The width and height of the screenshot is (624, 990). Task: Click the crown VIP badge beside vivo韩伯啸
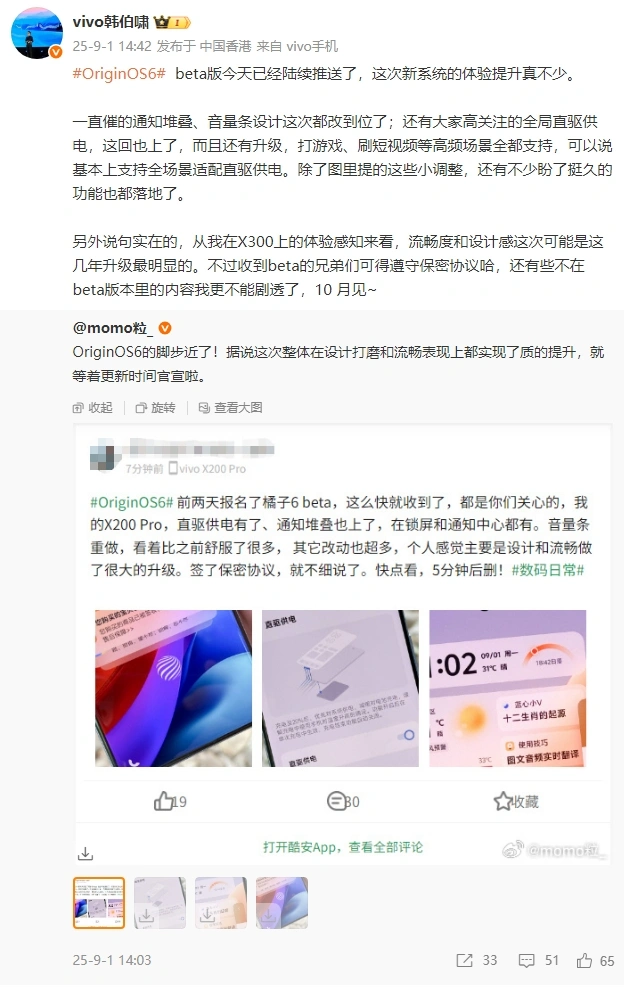(172, 23)
